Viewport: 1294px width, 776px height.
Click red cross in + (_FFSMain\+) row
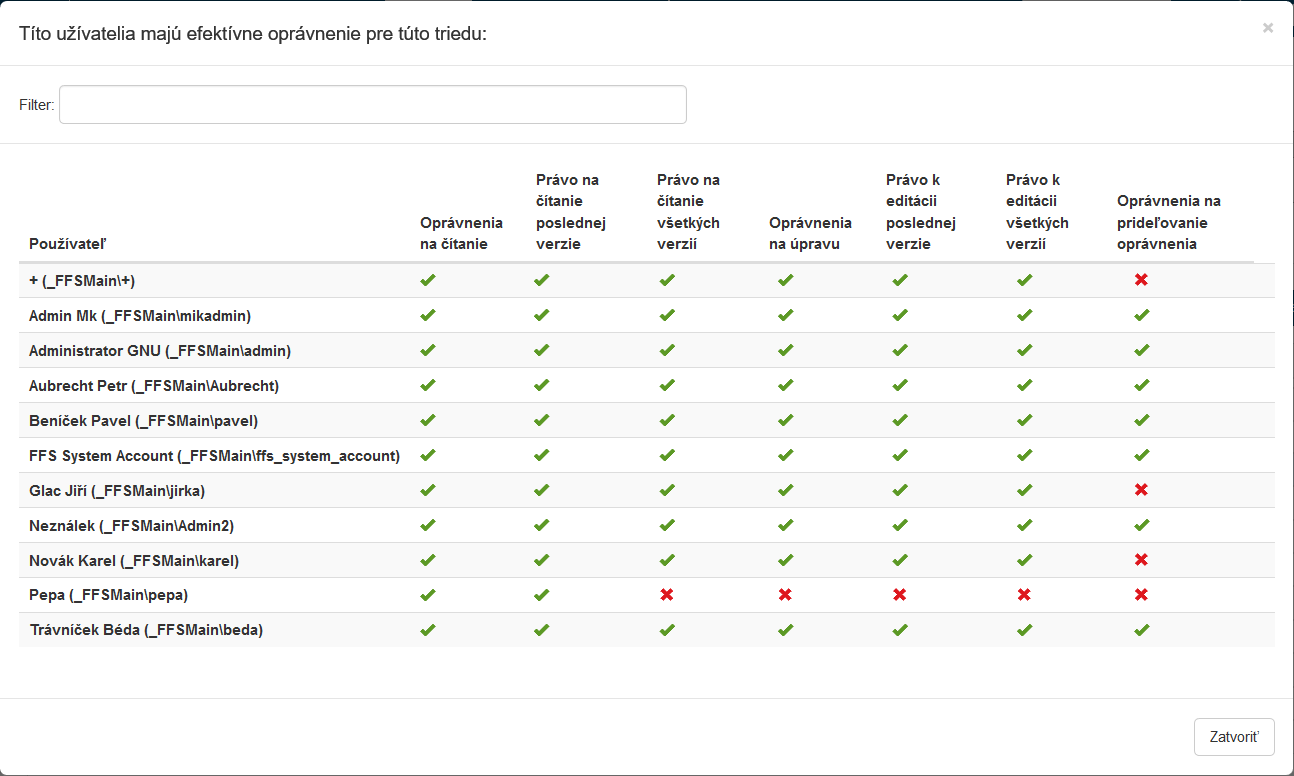1141,280
